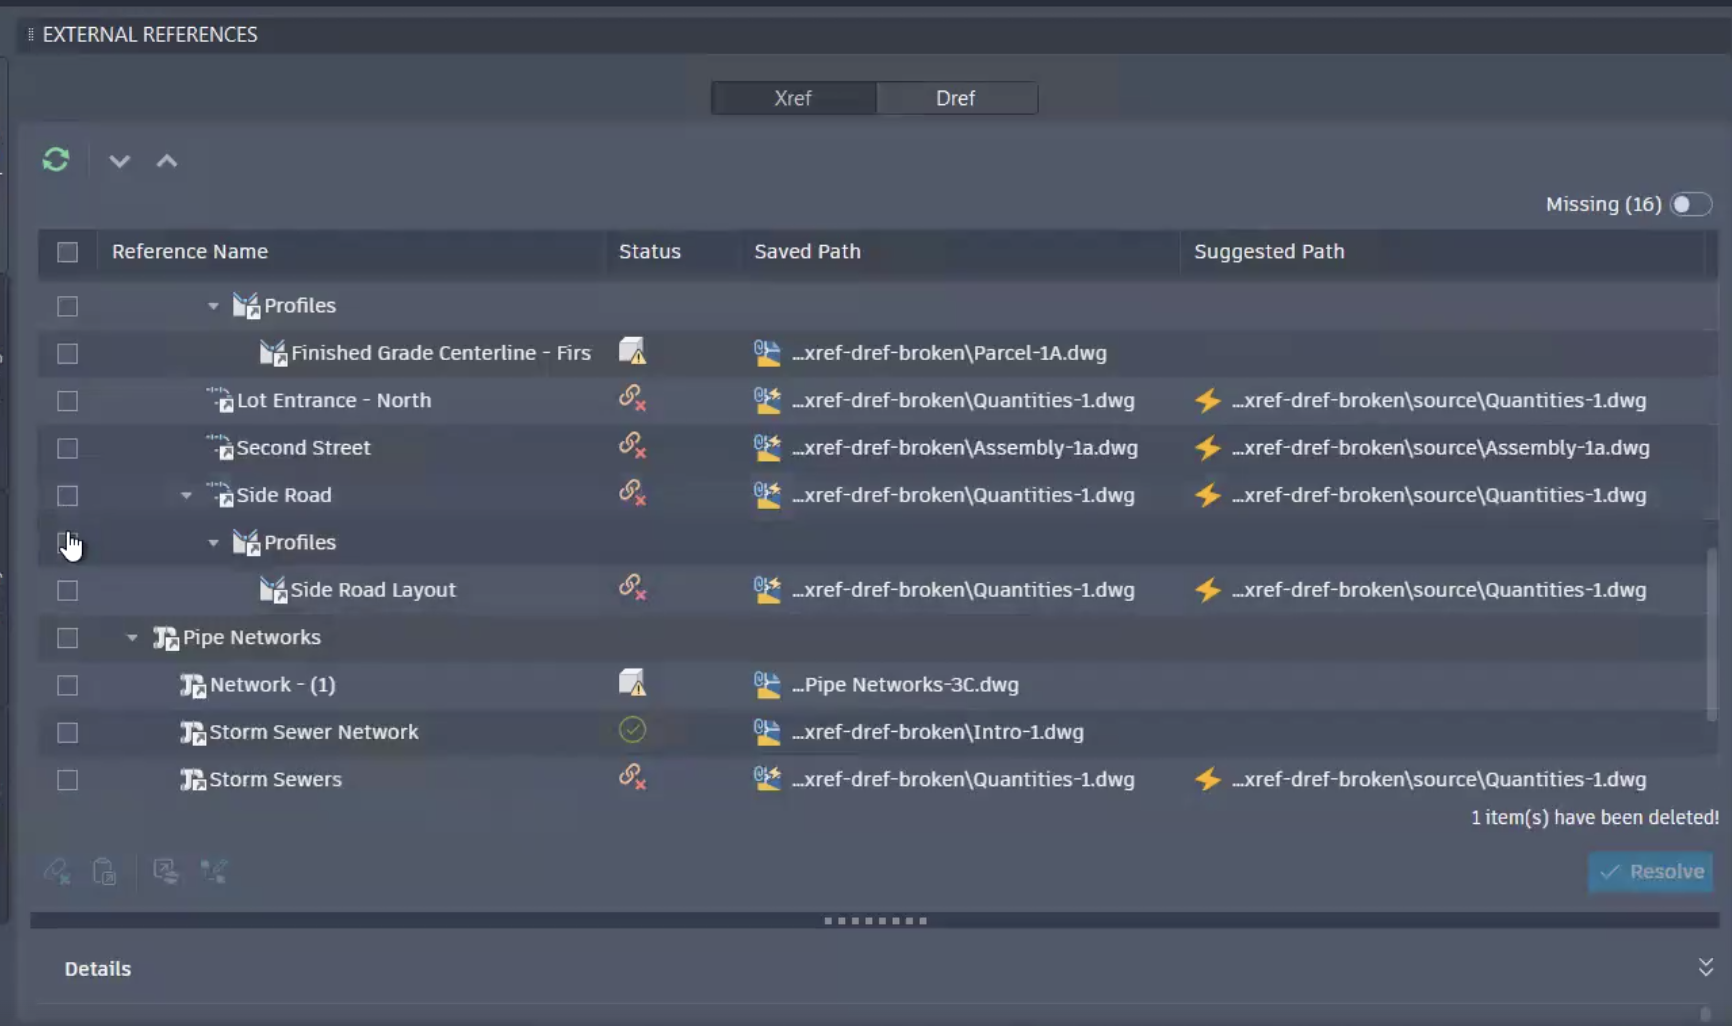Click the pipe network icon next to Storm Sewers
1732x1026 pixels.
coord(192,779)
